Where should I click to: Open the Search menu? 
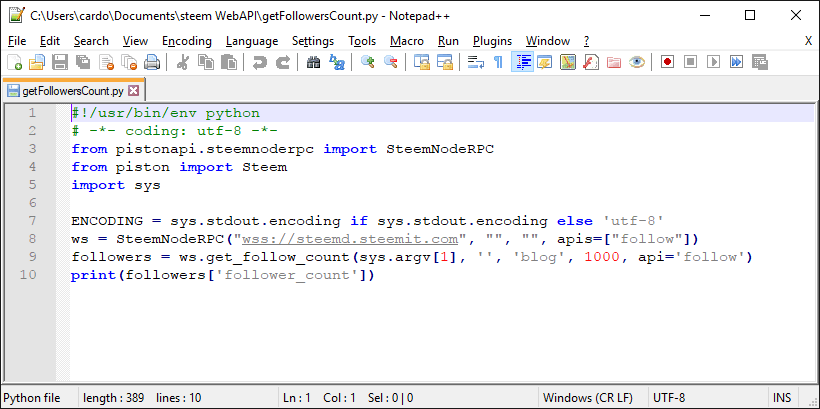(x=91, y=41)
